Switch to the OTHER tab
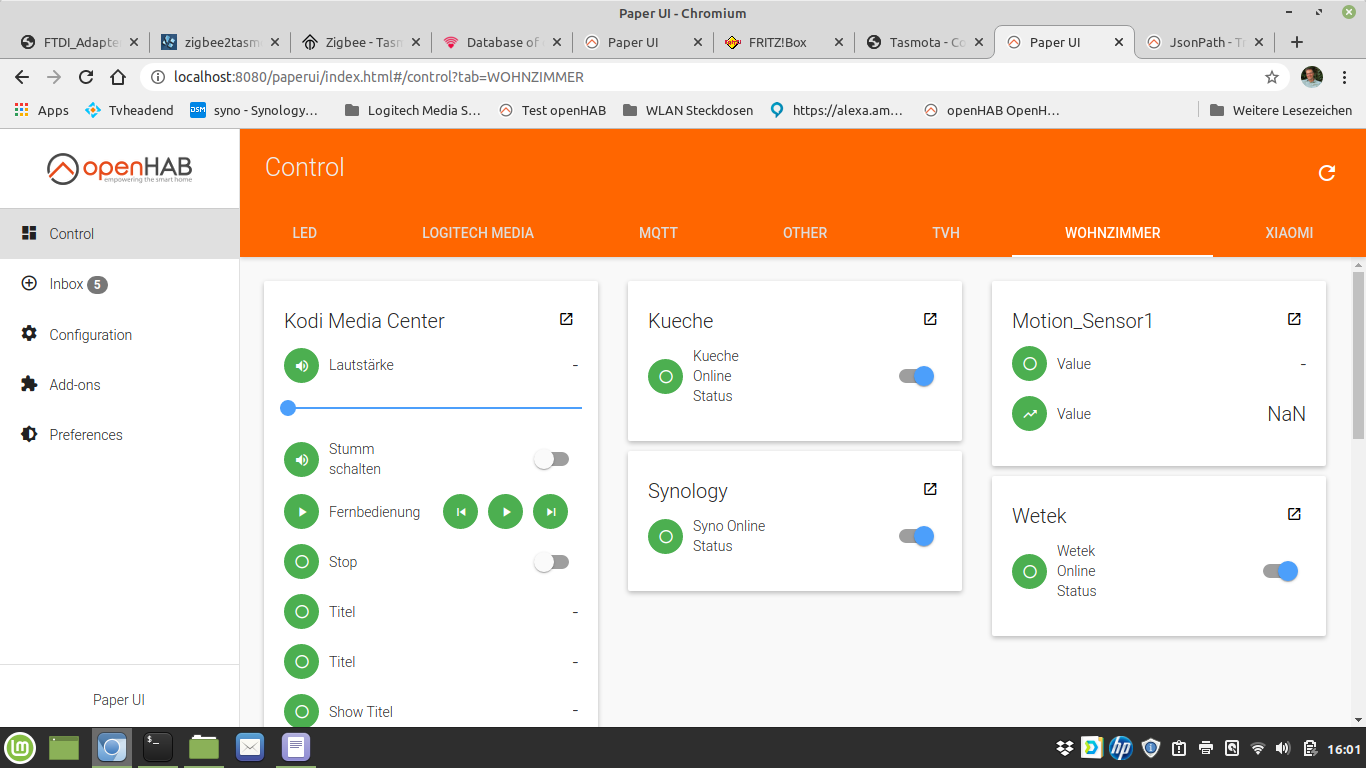The image size is (1366, 768). click(x=805, y=233)
